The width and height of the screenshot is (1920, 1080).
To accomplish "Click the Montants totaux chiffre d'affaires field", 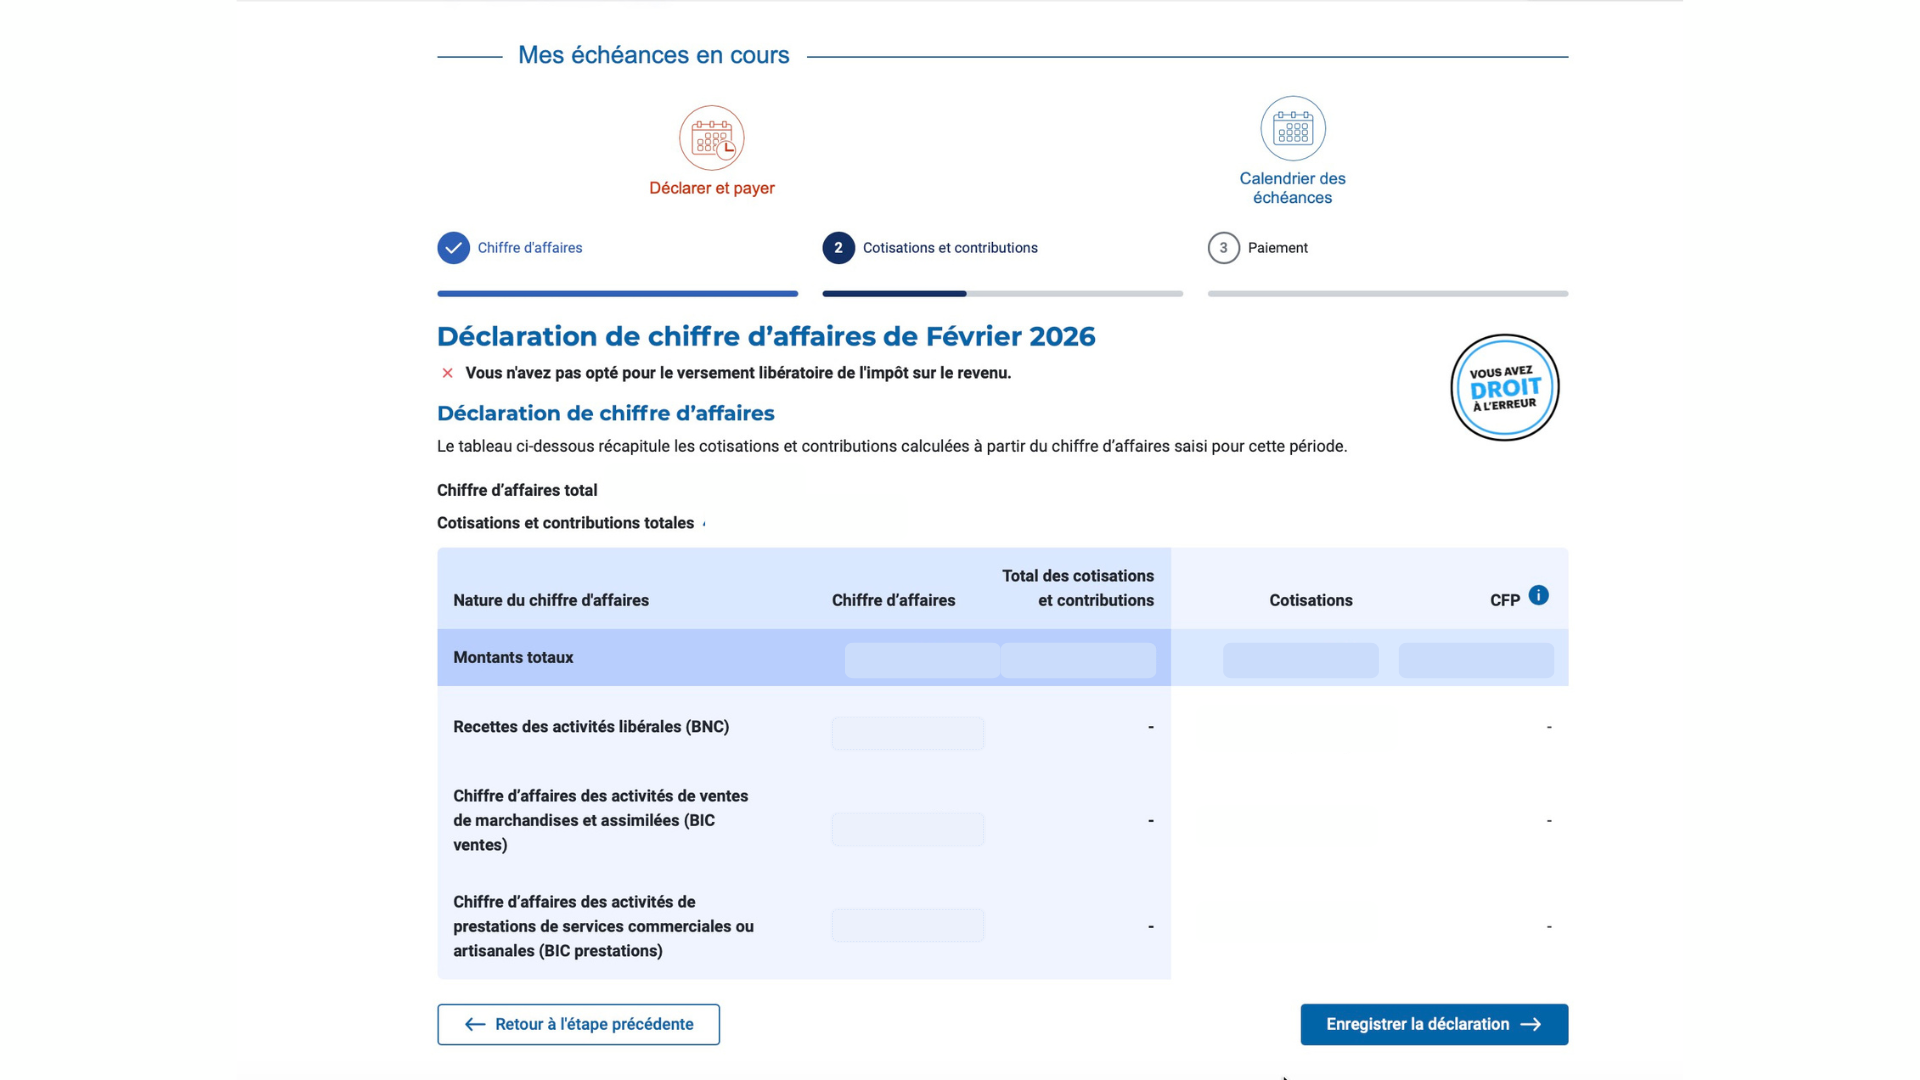I will point(921,659).
